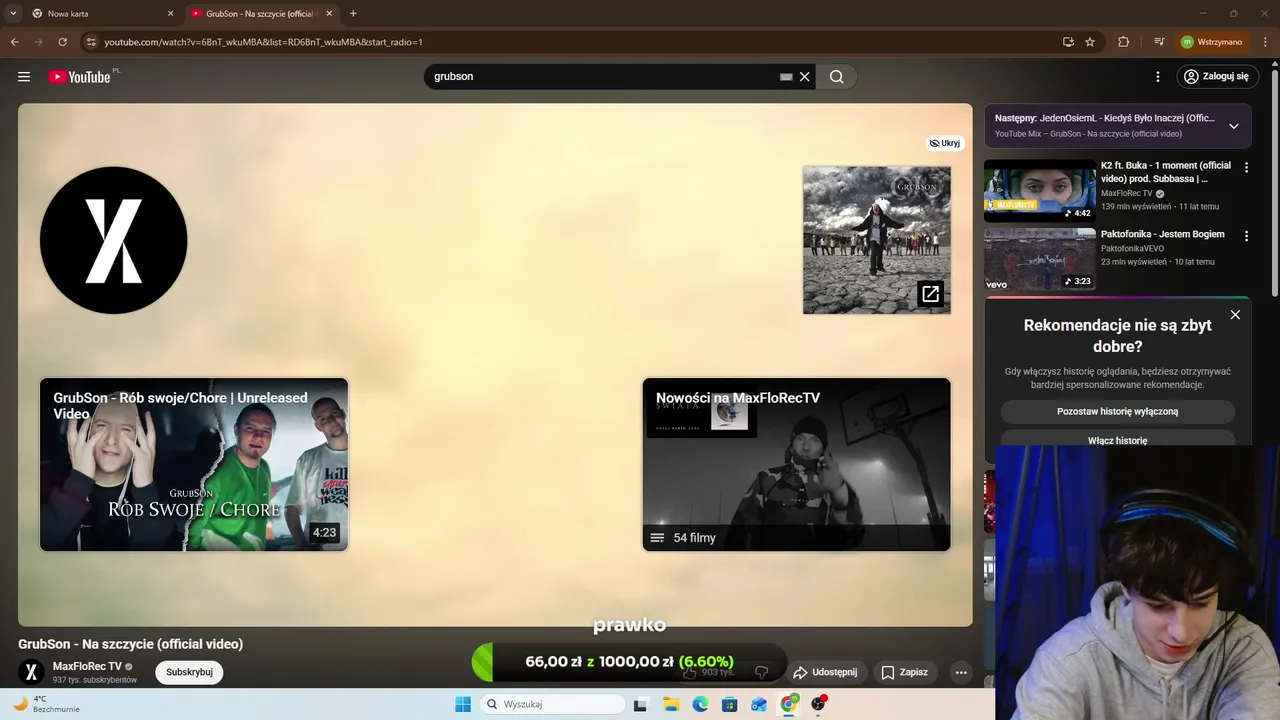Click the search magnifier button
The image size is (1280, 720).
coord(836,77)
